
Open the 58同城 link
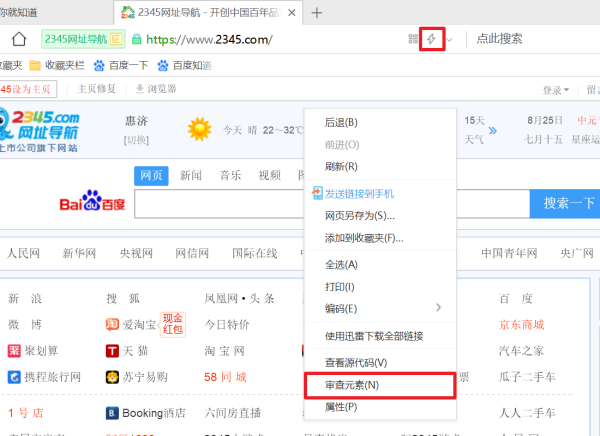tap(225, 377)
